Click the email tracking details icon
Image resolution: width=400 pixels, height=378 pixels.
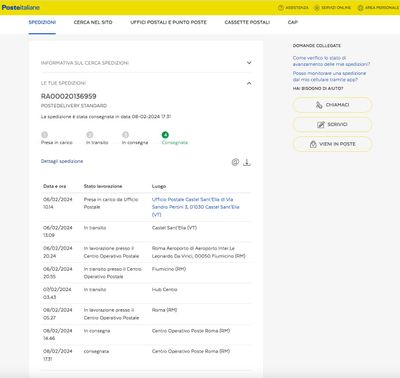(x=235, y=162)
